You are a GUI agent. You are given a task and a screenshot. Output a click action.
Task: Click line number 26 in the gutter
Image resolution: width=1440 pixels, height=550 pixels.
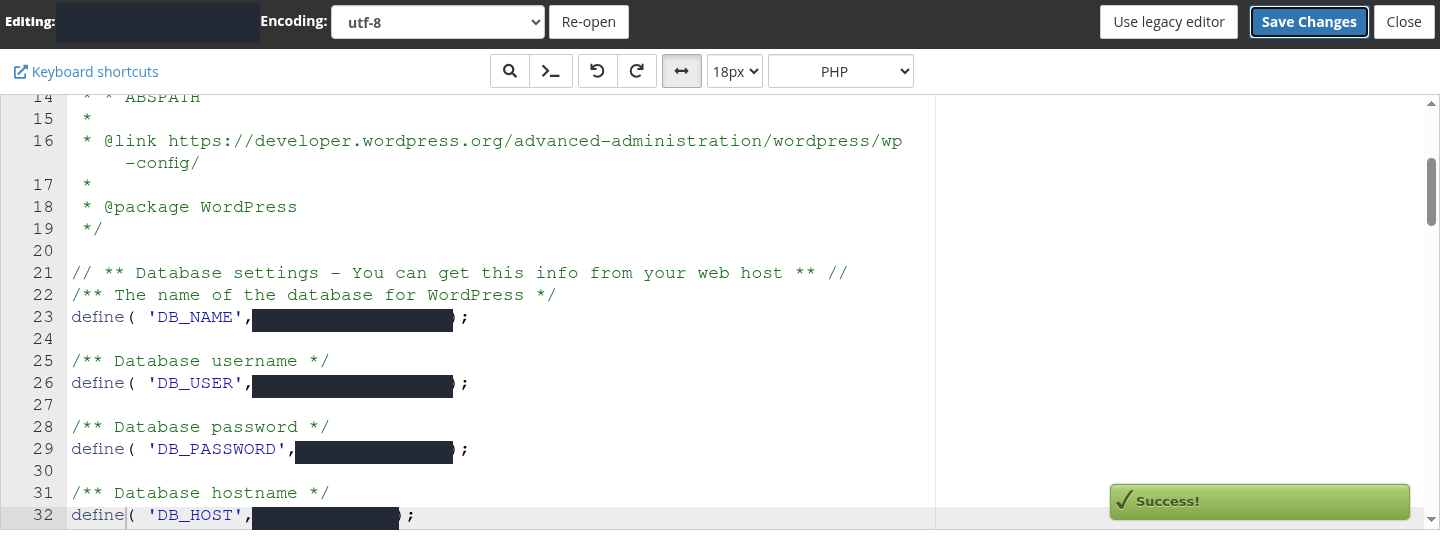pos(43,383)
